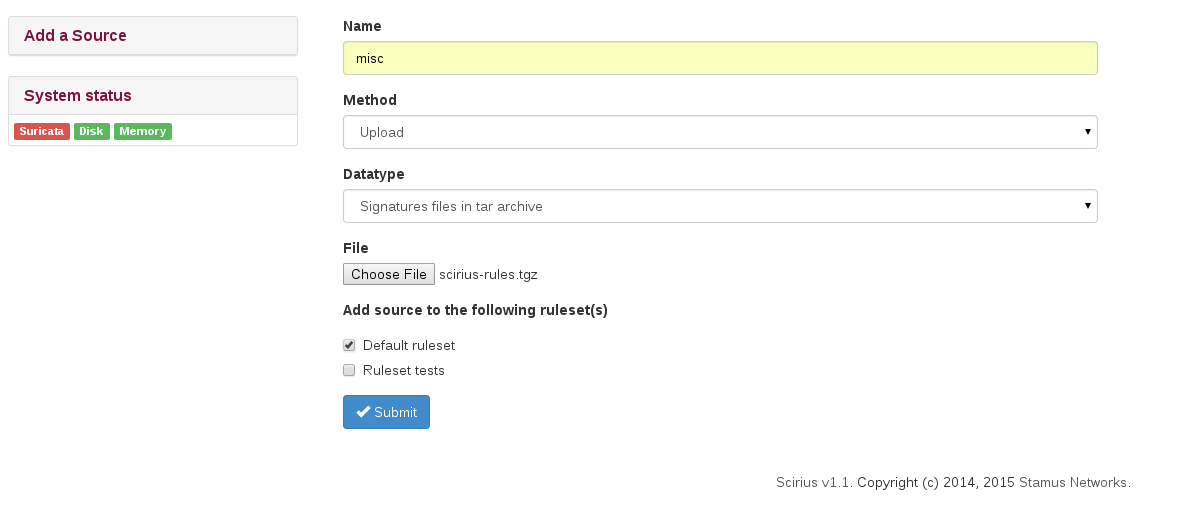Open the Stamus Networks footer link
Viewport: 1181px width, 509px height.
click(x=1073, y=482)
